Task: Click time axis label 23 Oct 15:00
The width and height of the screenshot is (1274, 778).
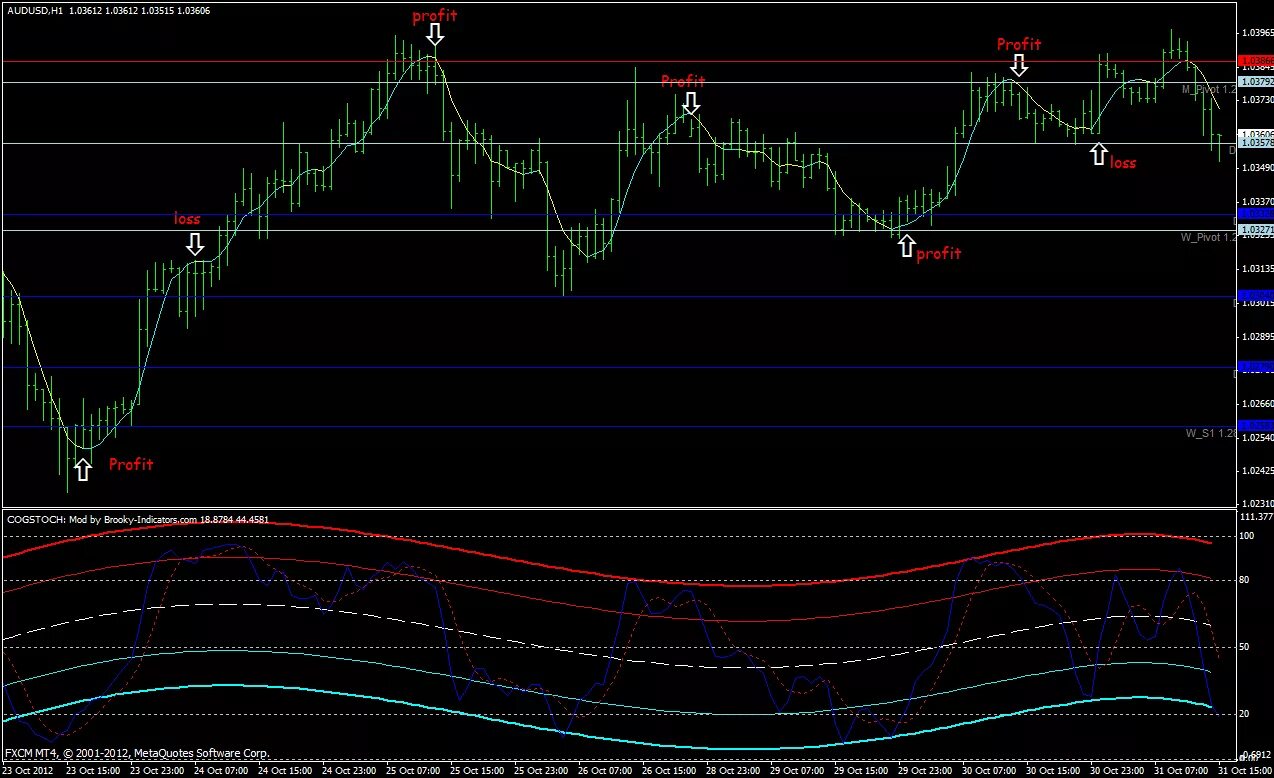Action: tap(93, 771)
